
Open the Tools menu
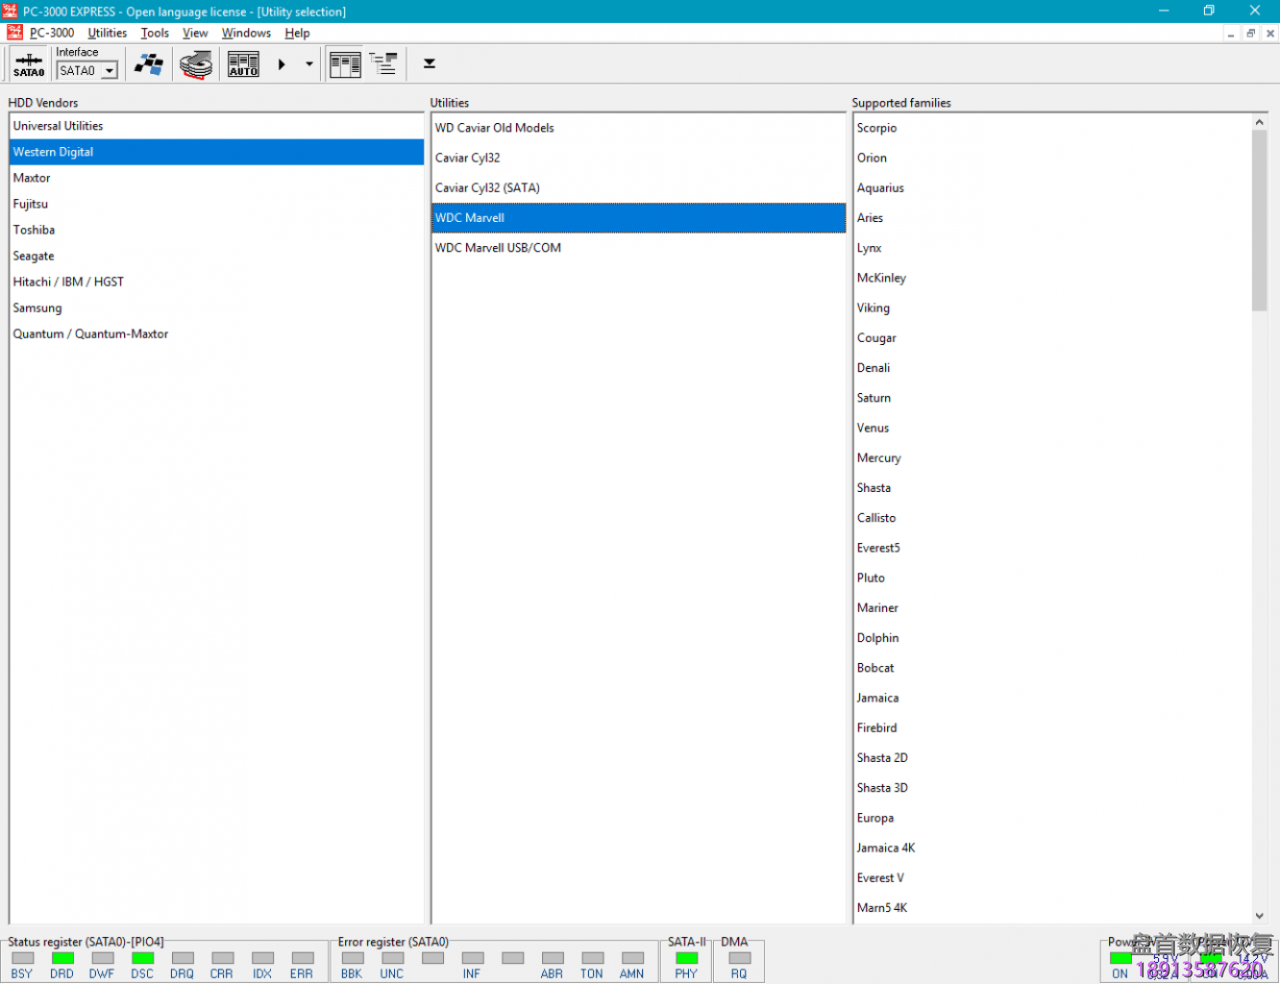tap(155, 33)
